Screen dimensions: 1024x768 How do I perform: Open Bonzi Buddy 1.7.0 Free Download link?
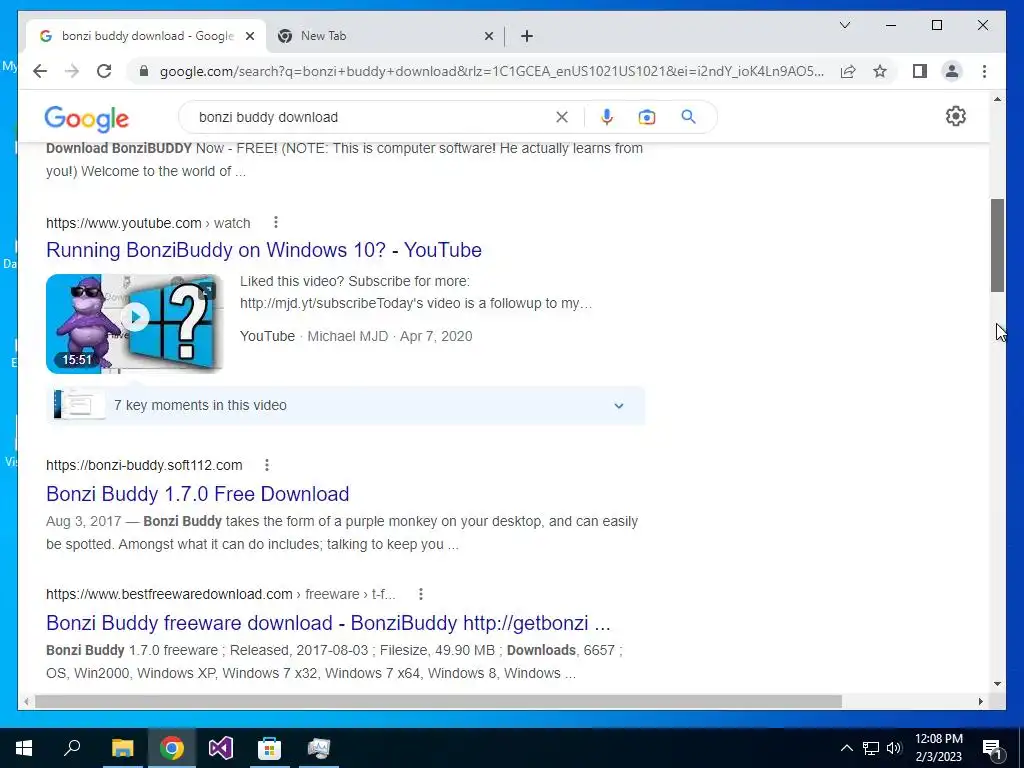197,494
